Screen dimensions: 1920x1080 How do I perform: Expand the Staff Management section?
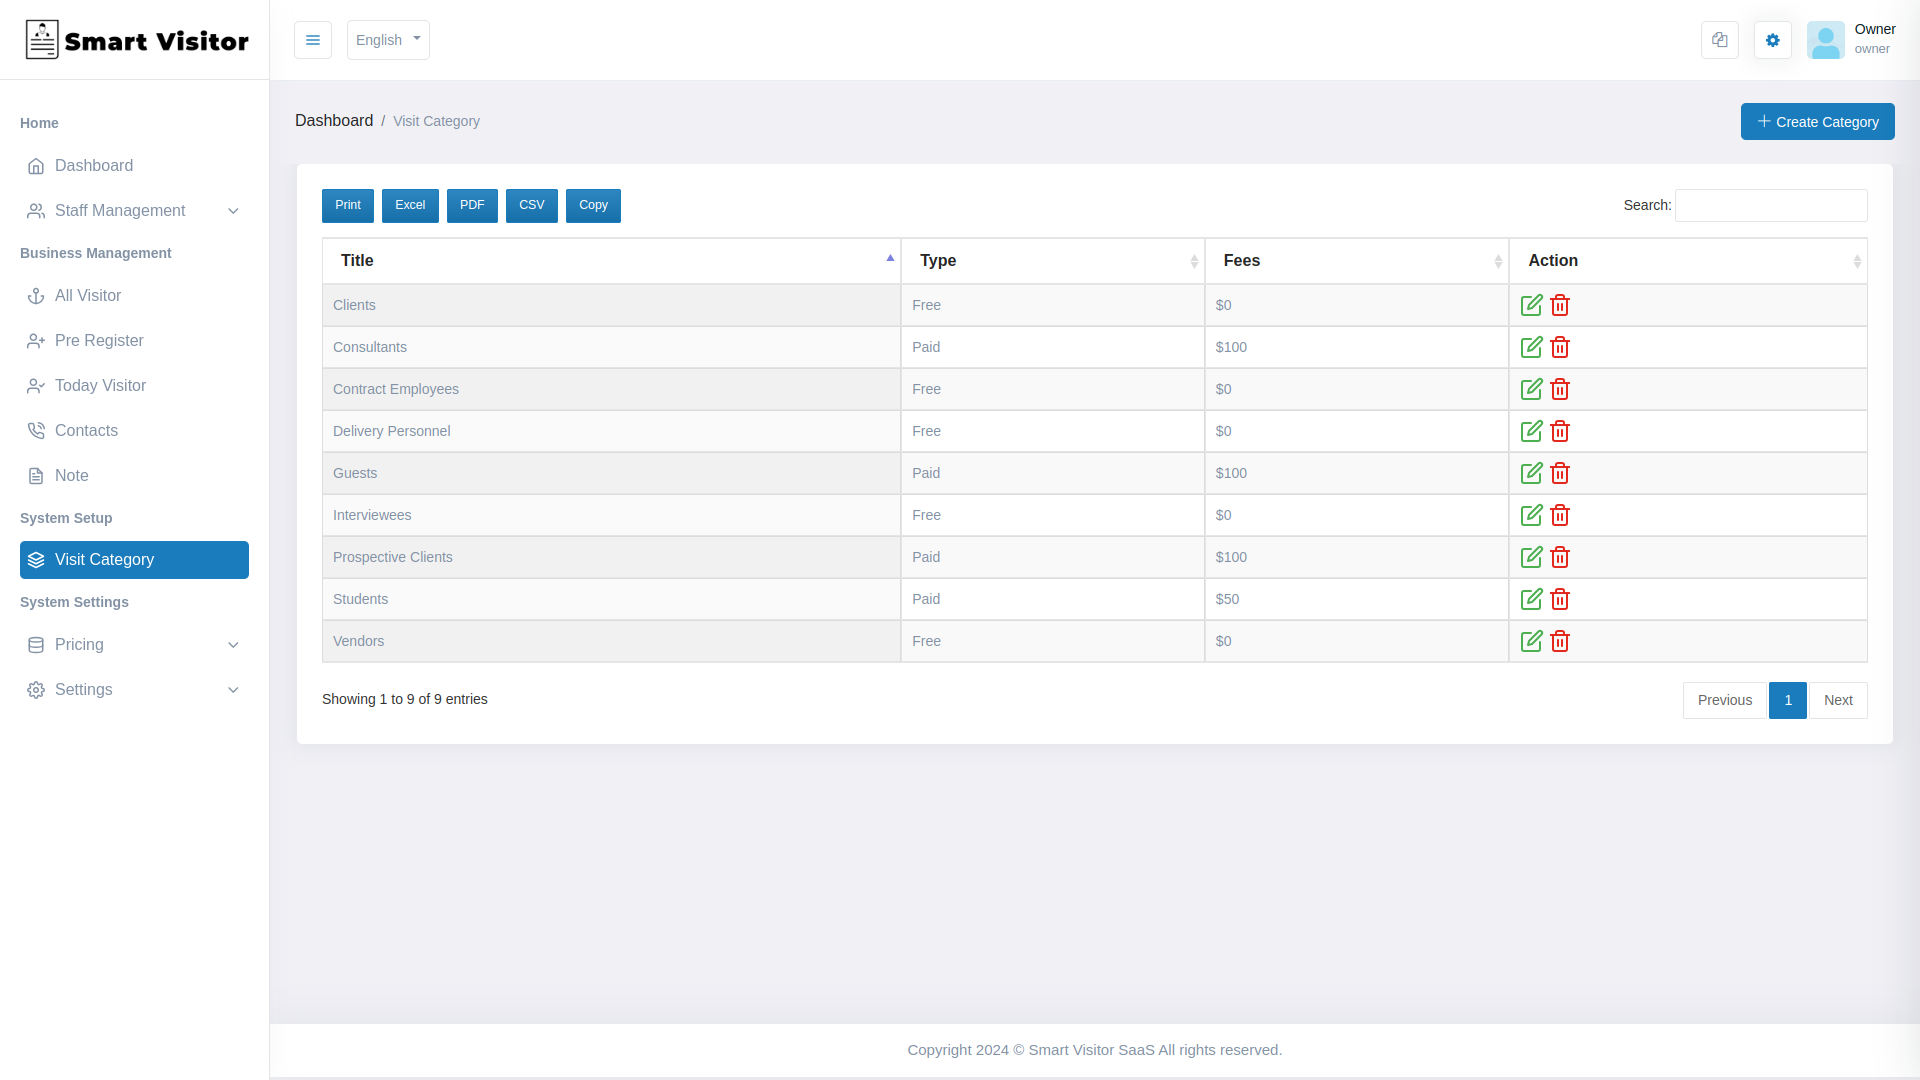pos(233,211)
